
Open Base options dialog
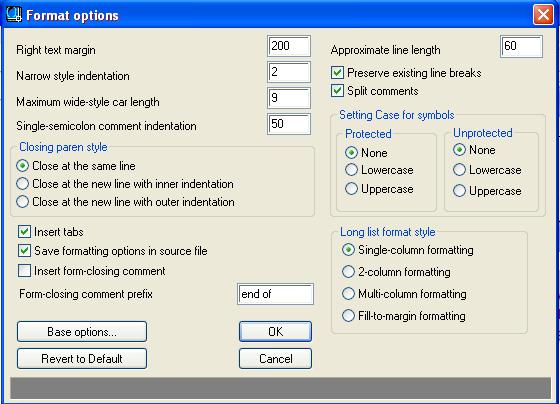[82, 331]
